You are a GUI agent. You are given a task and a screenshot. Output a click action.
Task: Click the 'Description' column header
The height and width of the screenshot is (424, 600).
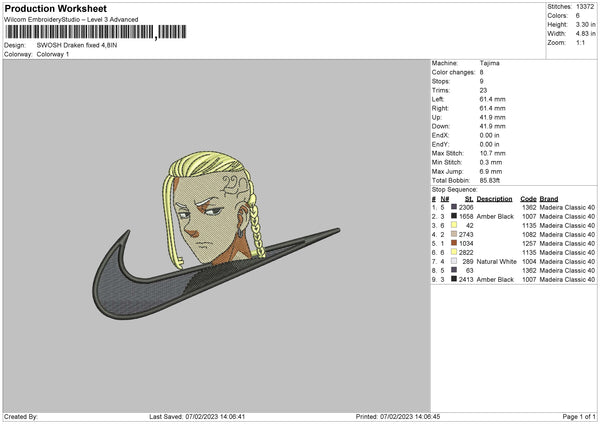coord(494,199)
